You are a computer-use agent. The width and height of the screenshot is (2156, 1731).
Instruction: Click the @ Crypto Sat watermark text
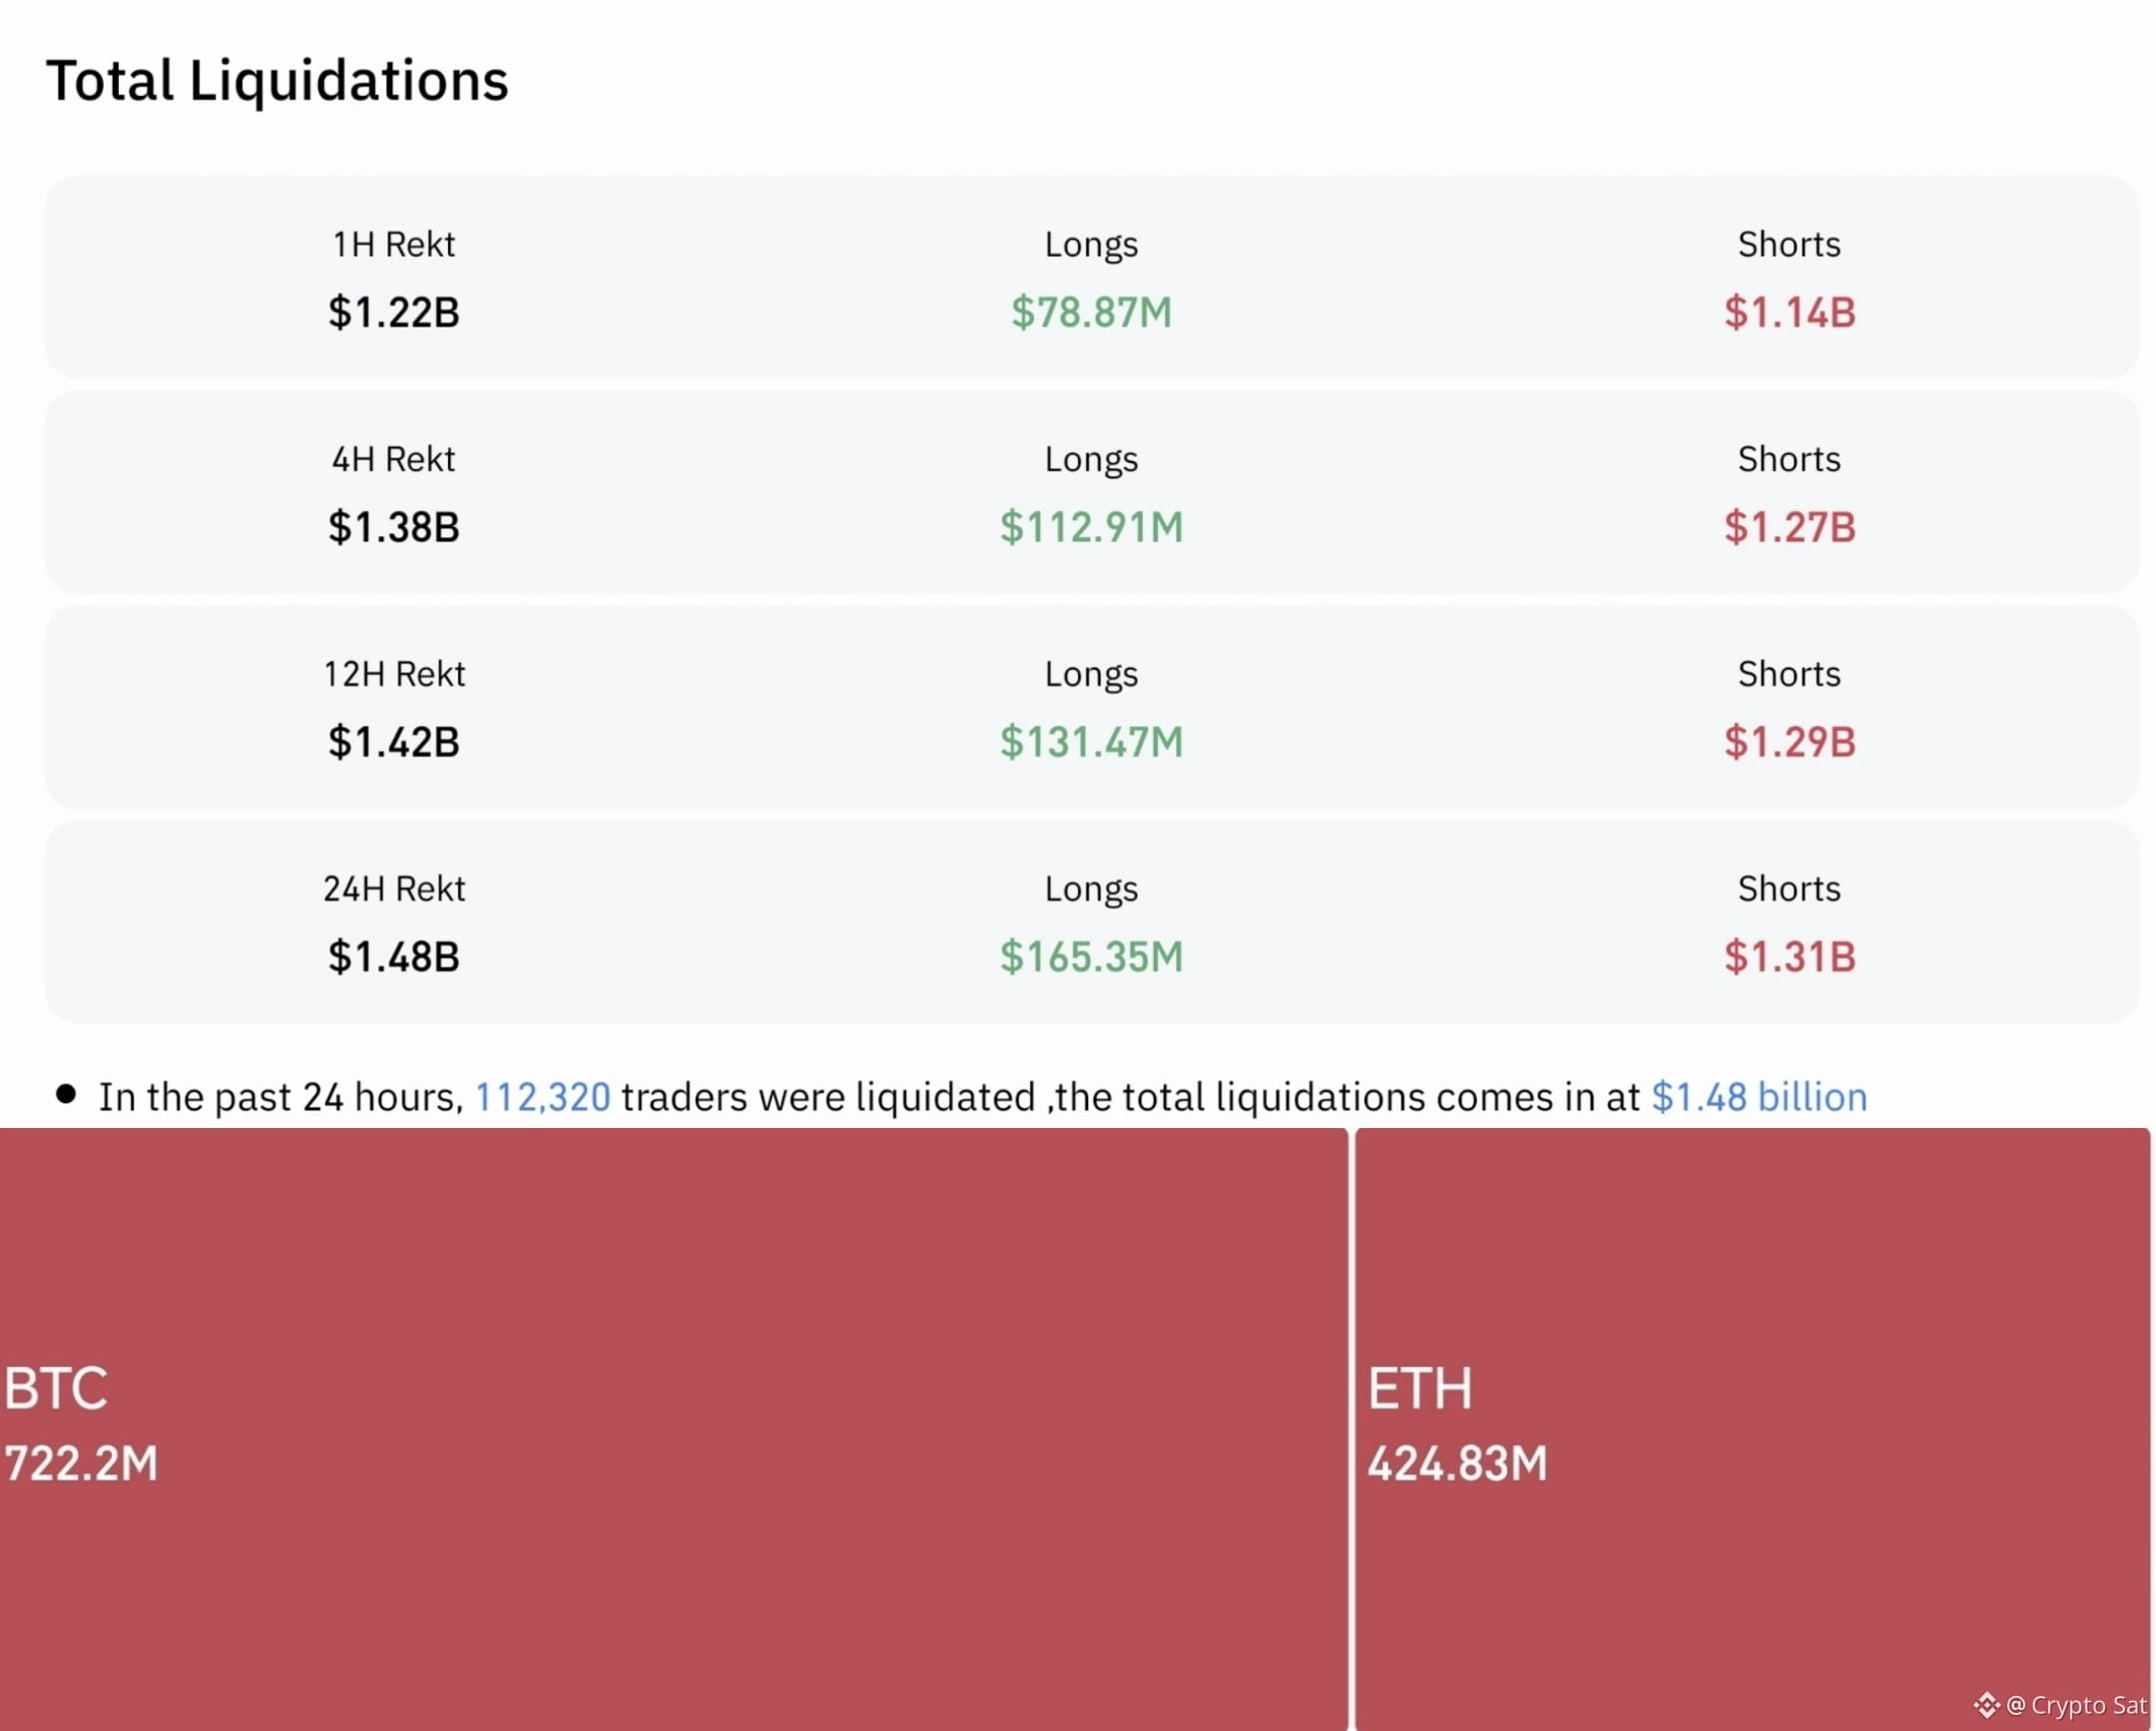click(2076, 1705)
